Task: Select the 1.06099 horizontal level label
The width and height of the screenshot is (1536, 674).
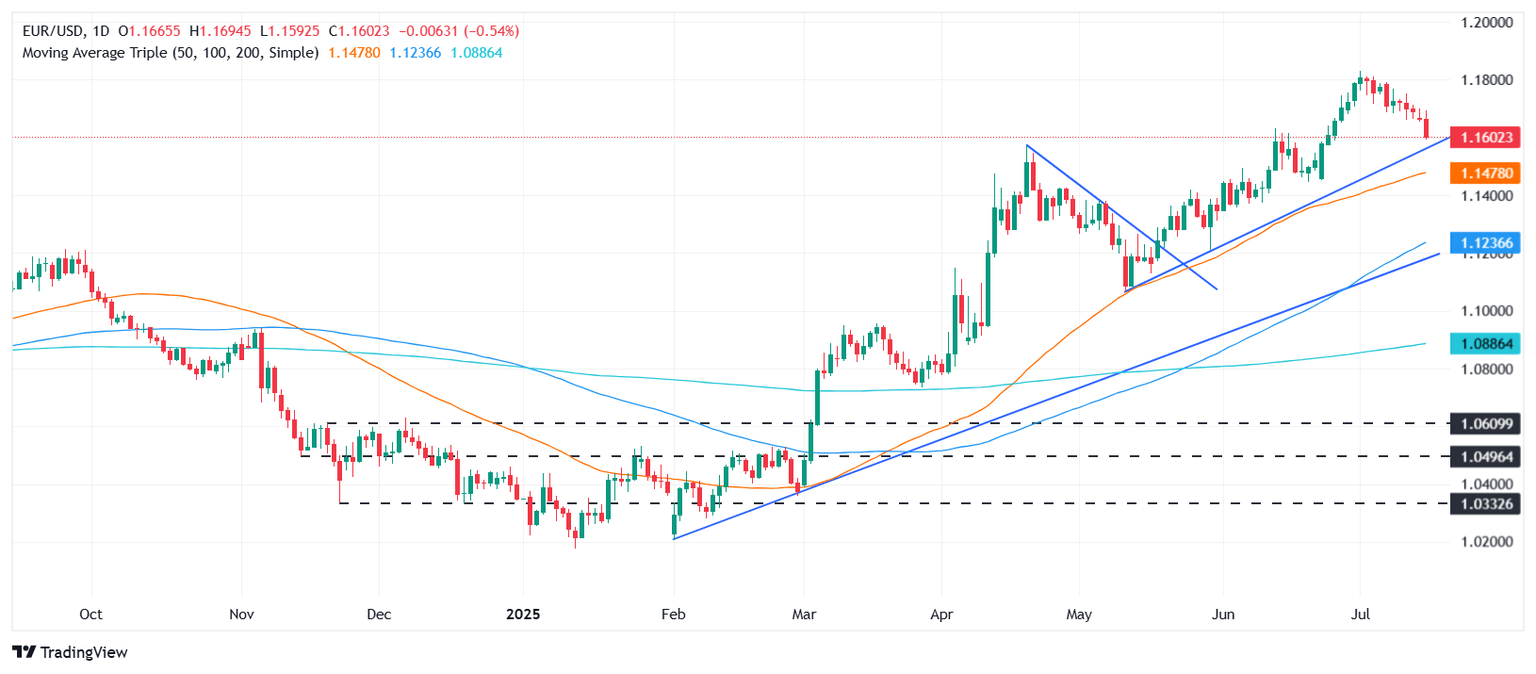Action: (x=1490, y=424)
